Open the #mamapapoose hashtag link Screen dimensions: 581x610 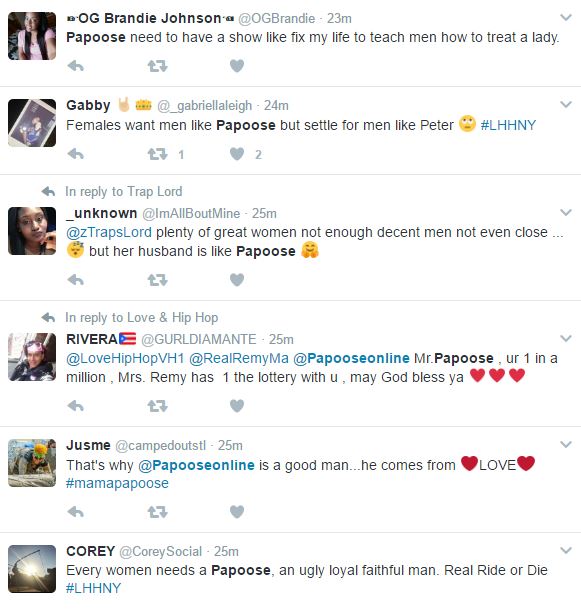coord(118,483)
